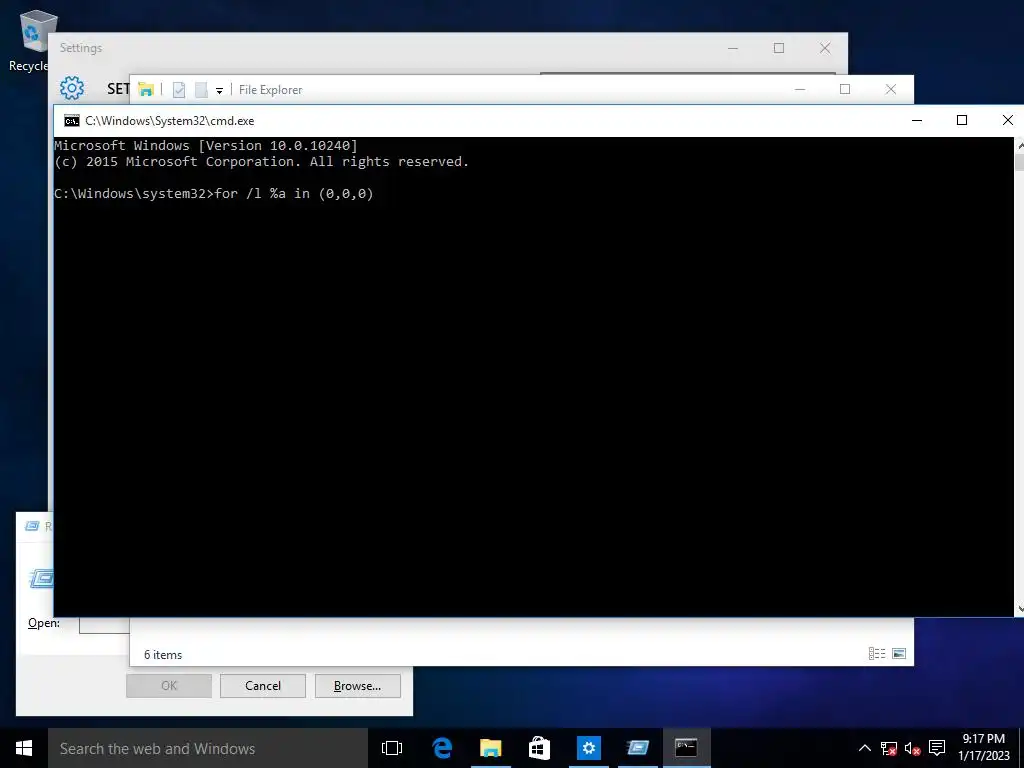Screen dimensions: 1024x768
Task: Open Customize Quick Access Toolbar dropdown
Action: click(219, 90)
